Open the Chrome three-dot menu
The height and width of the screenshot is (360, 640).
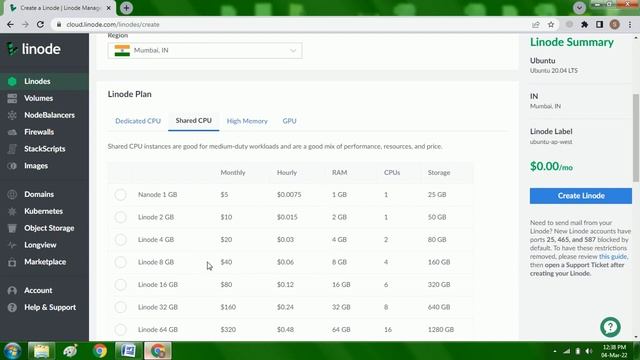[630, 24]
